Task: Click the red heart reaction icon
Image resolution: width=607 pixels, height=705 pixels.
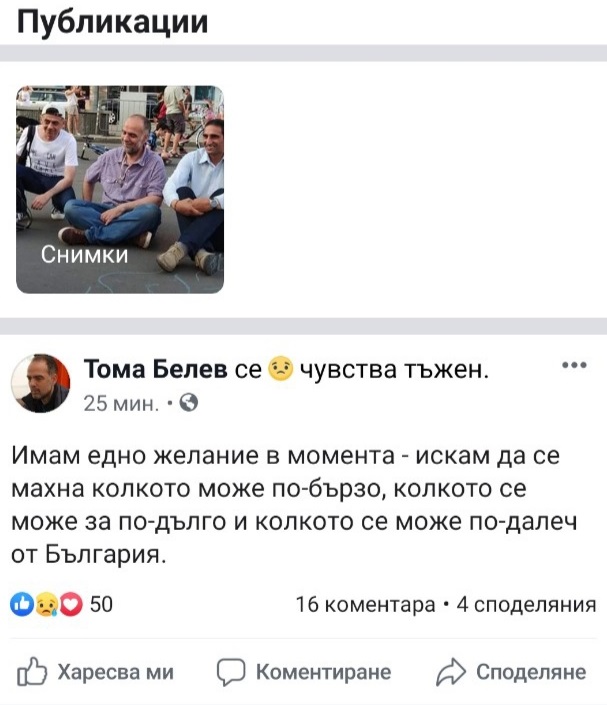Action: click(x=71, y=604)
